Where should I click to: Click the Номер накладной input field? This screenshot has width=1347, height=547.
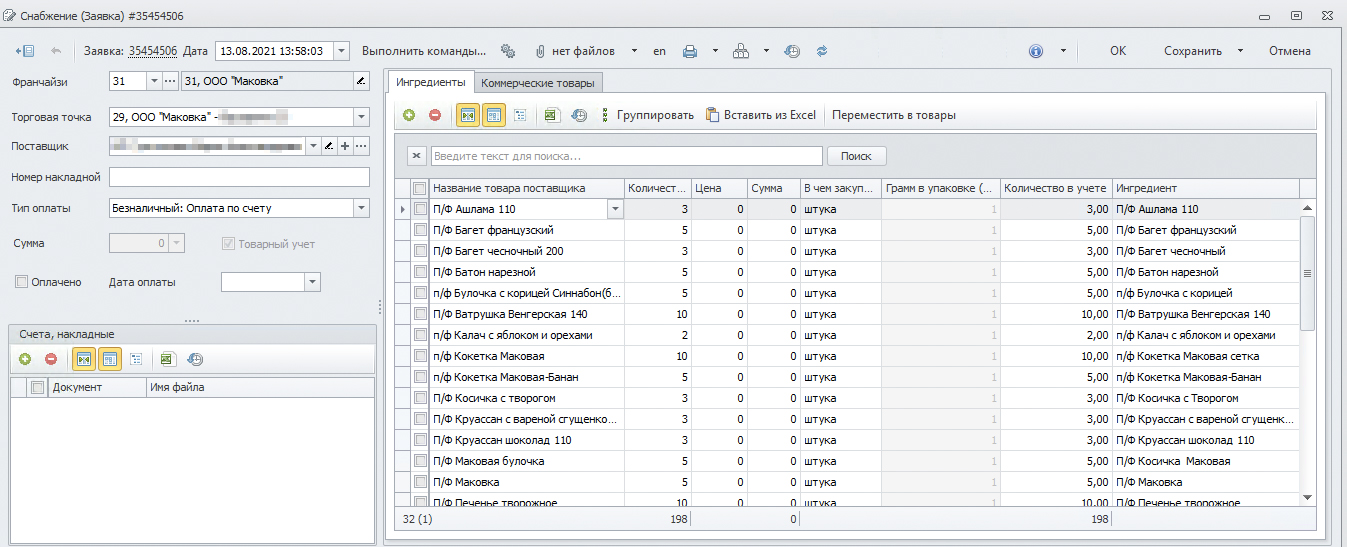pos(239,177)
